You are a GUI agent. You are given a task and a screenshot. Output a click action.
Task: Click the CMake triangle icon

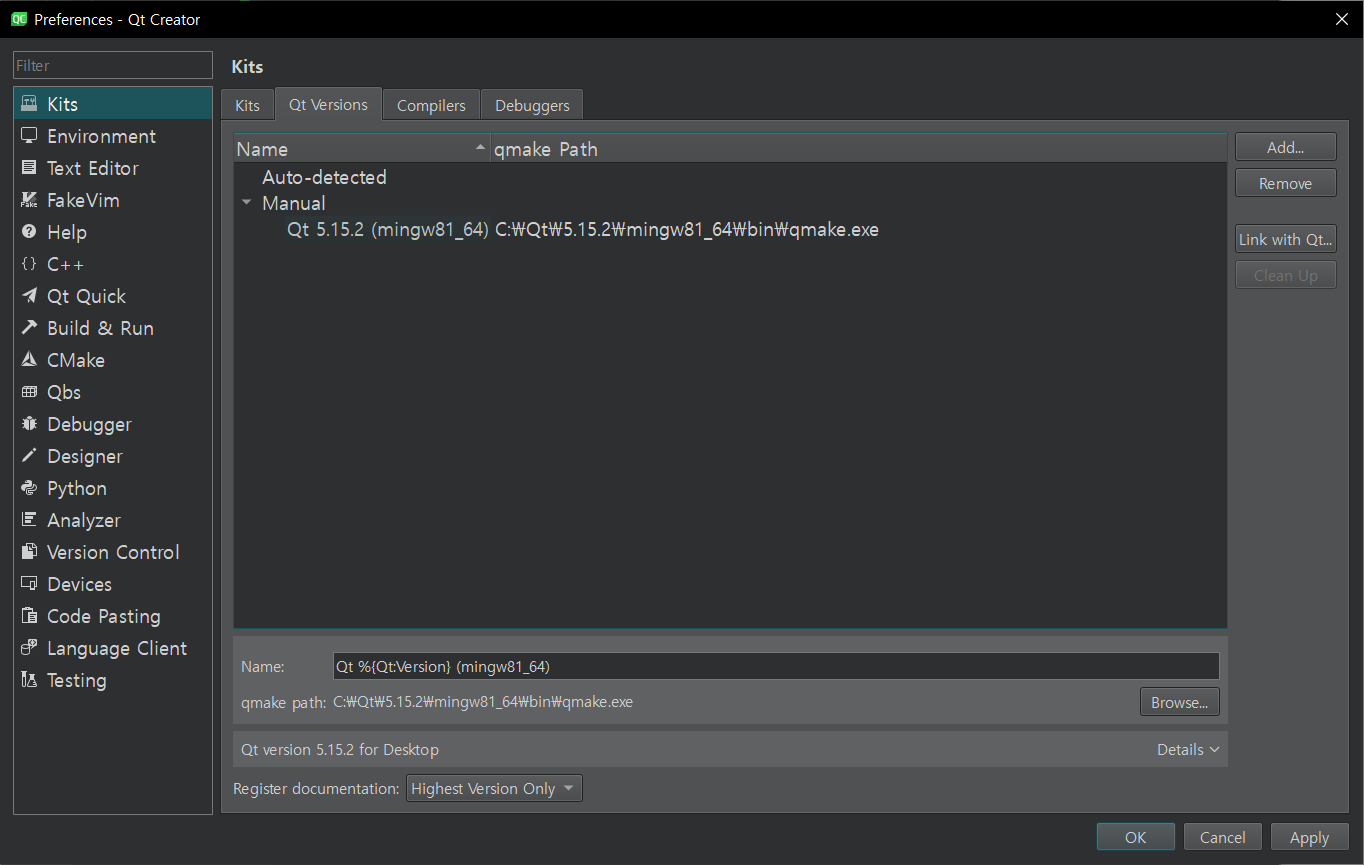(29, 360)
